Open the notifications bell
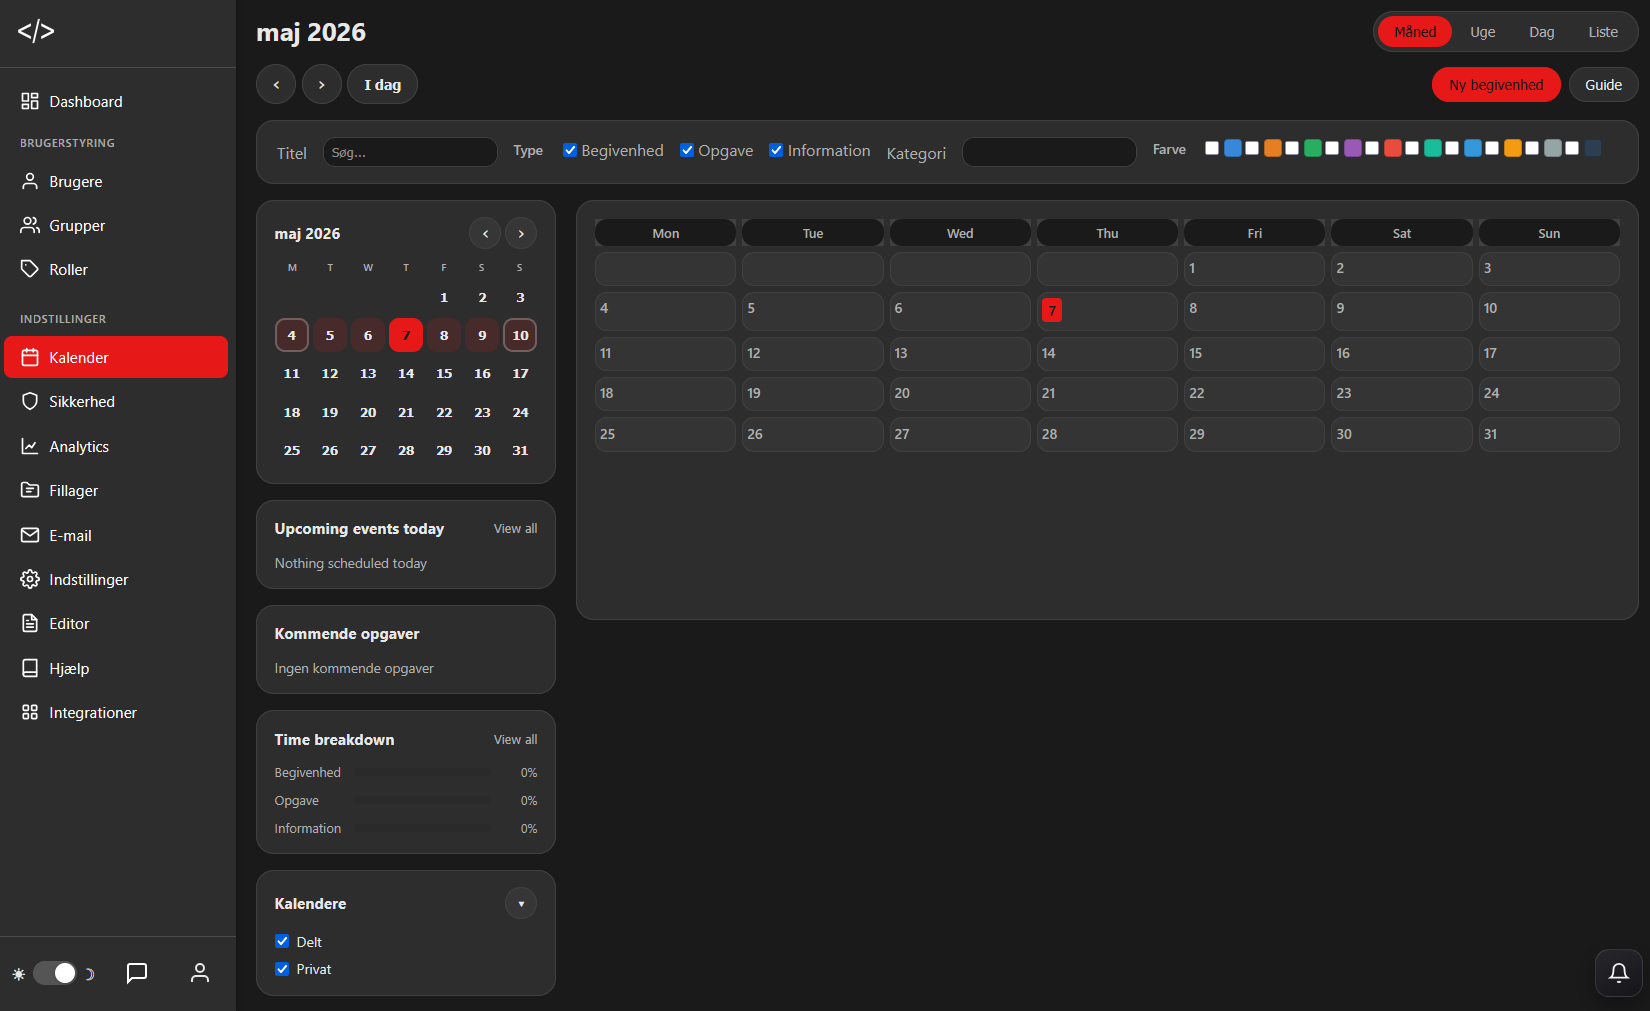Viewport: 1650px width, 1011px height. point(1619,973)
